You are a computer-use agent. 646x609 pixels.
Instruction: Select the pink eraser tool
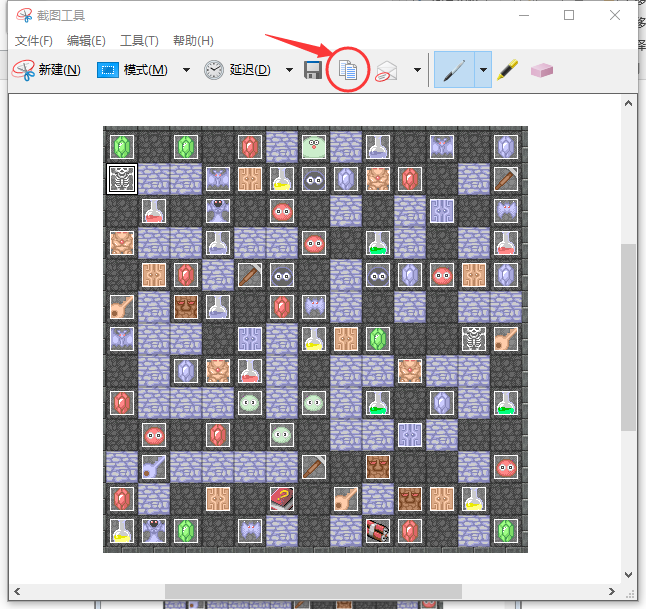541,70
